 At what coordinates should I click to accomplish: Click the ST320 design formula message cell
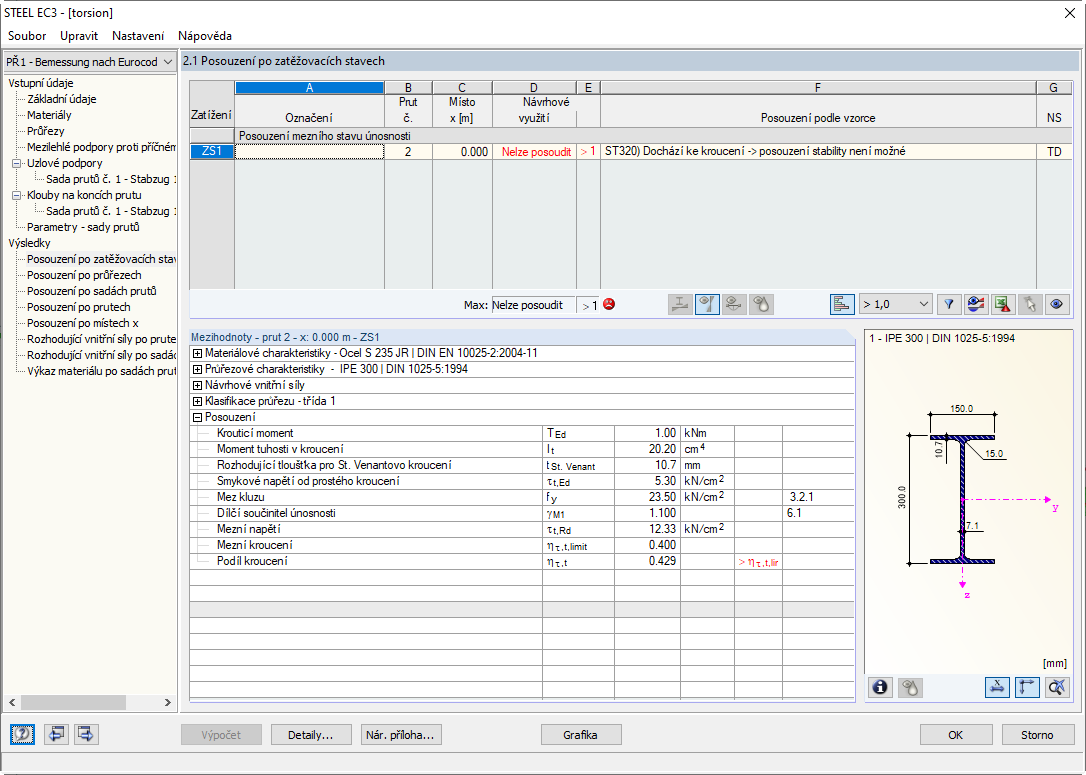pyautogui.click(x=818, y=152)
